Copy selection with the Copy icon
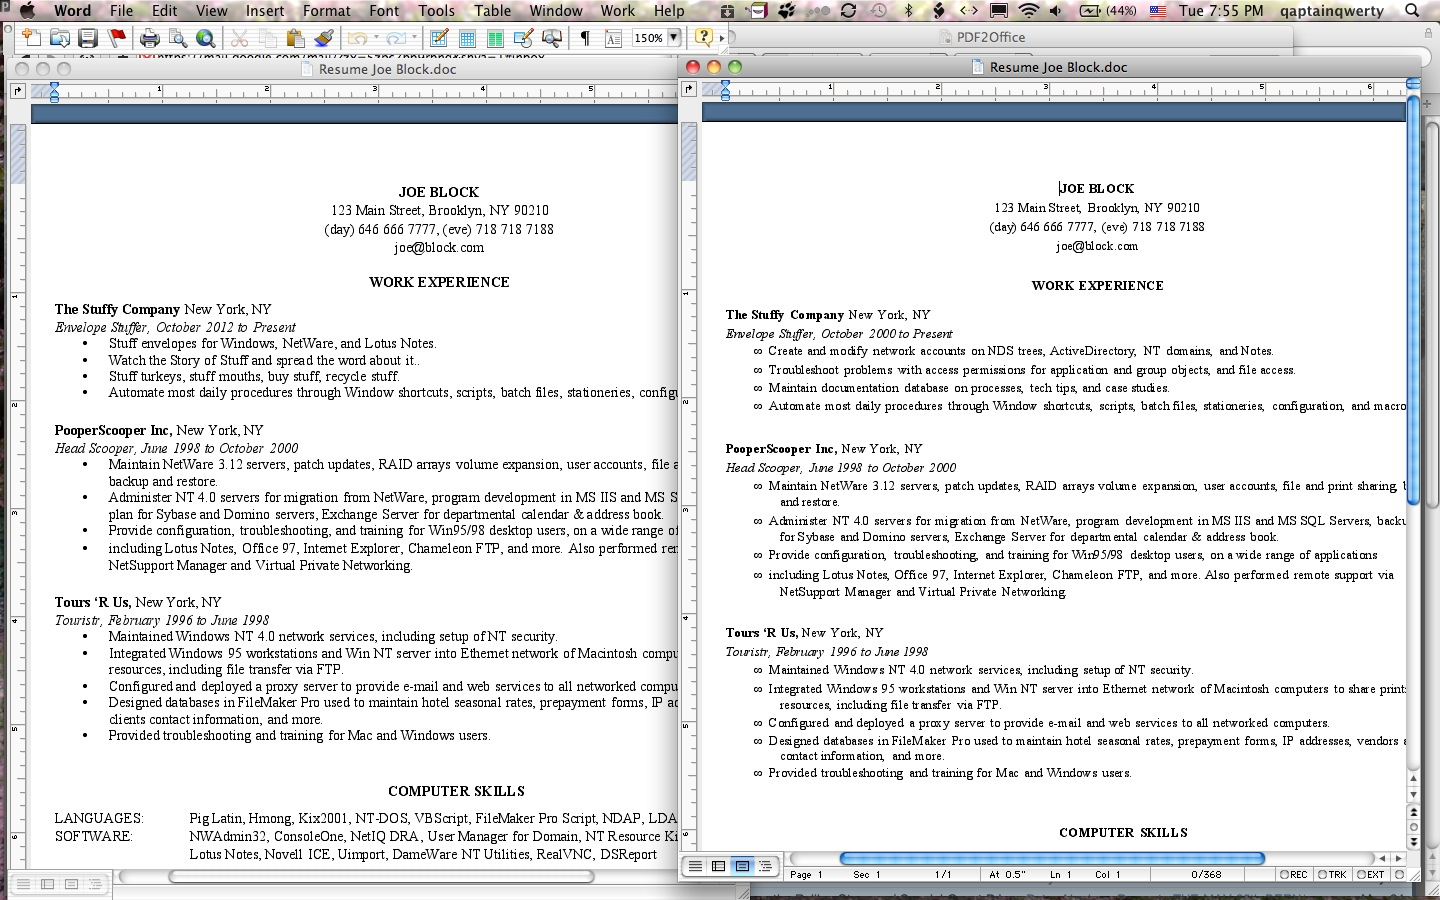Screen dimensions: 1440x900 click(267, 38)
